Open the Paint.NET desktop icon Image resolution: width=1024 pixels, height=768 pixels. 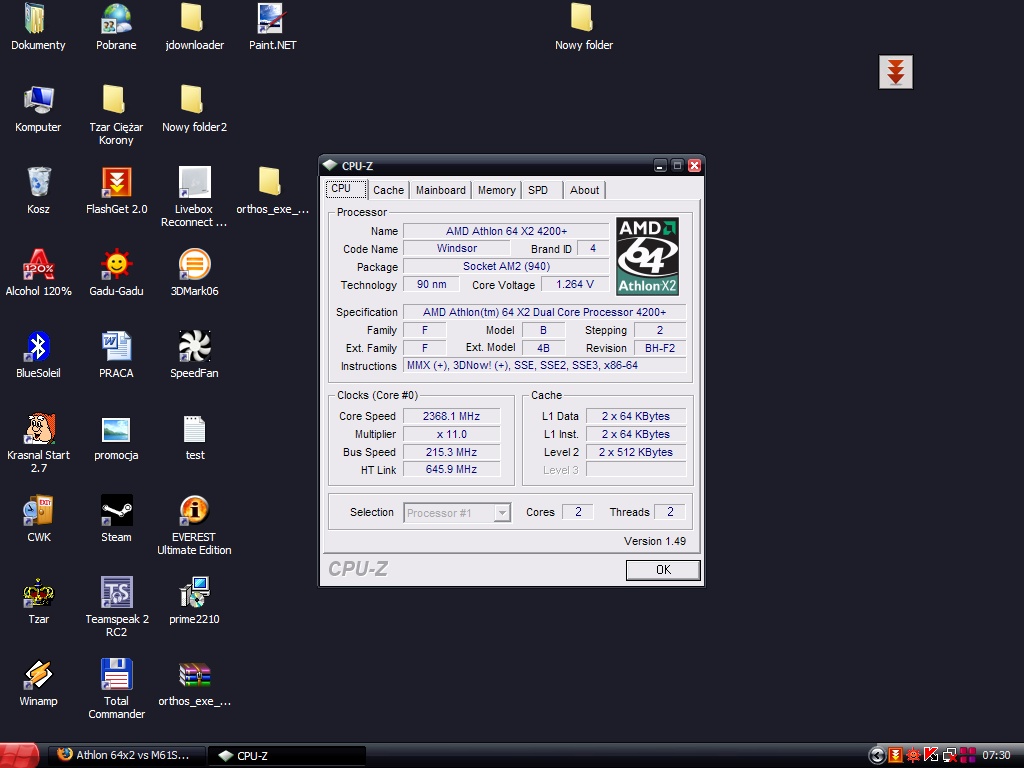tap(272, 19)
